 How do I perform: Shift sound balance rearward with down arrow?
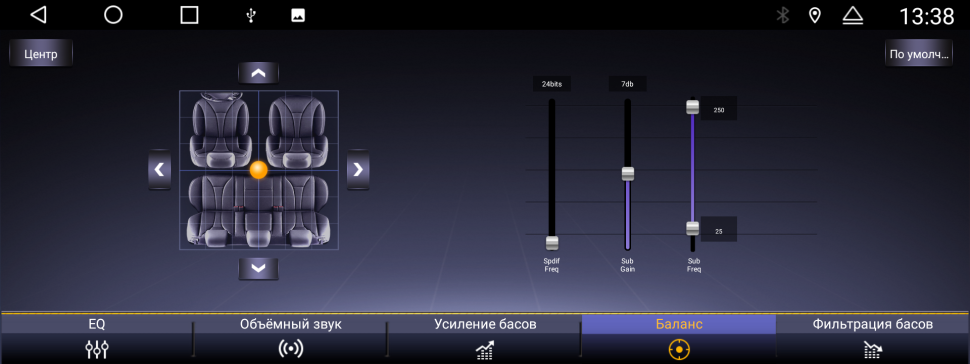tap(259, 269)
